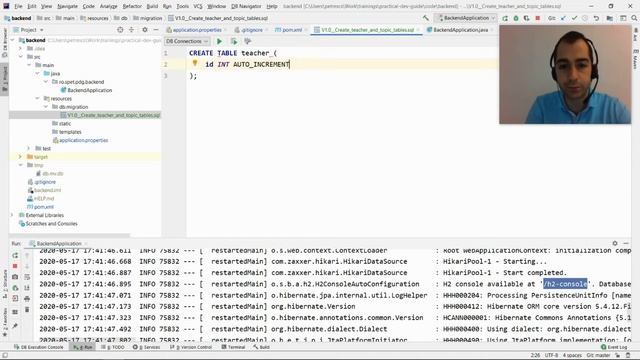Start debugging with the green bug icon
The height and width of the screenshot is (360, 640).
[516, 18]
